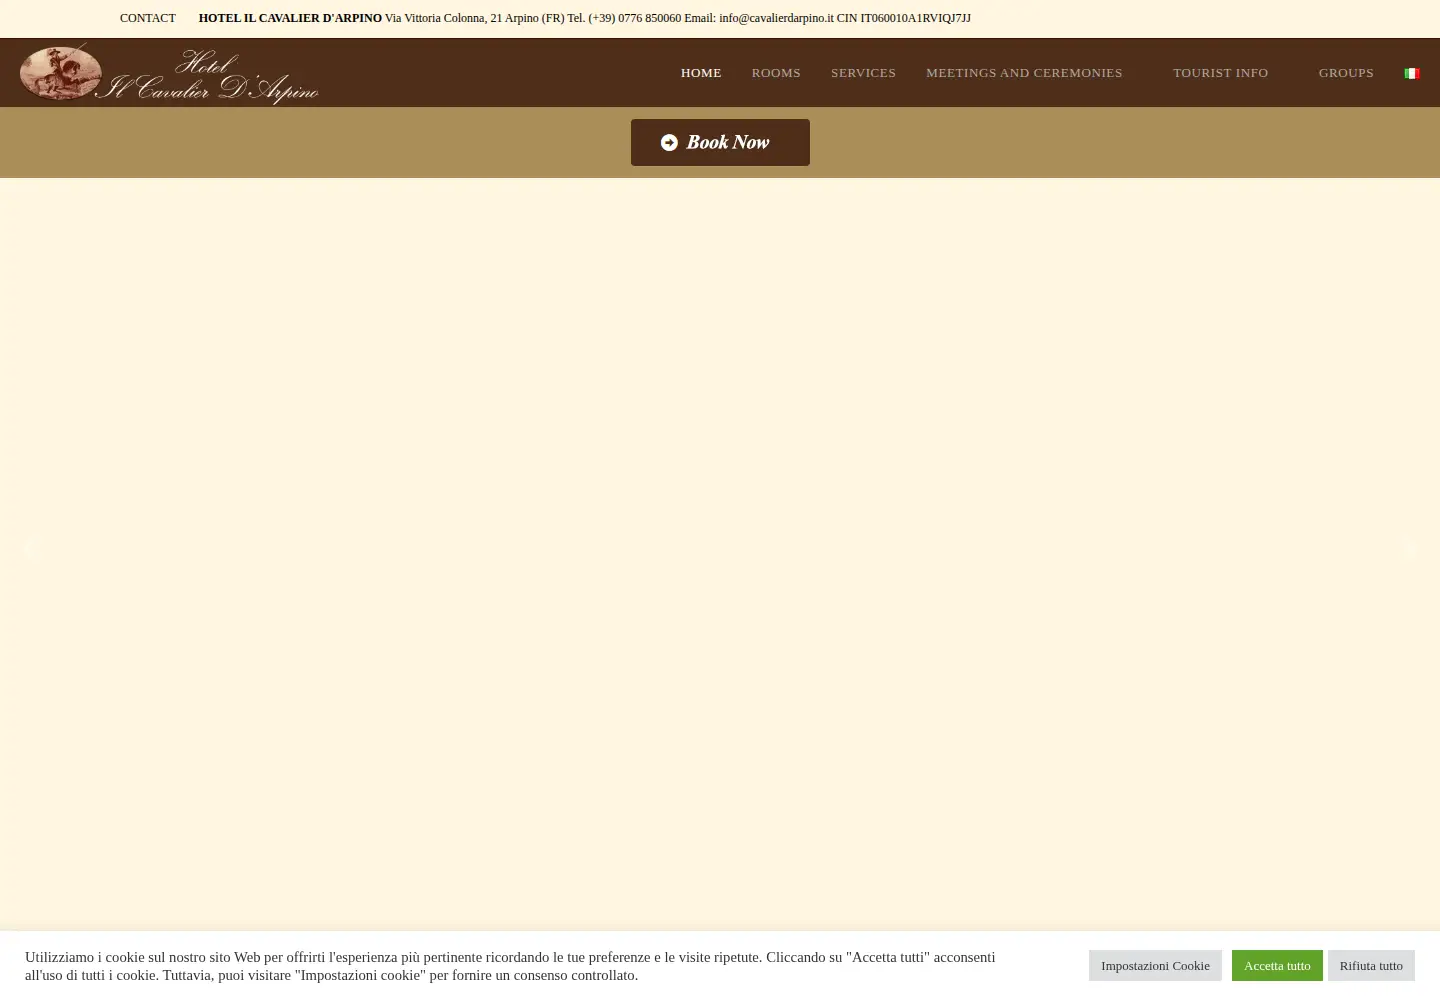Click the HOTEL IL CAVALIER D'ARPINO heading text

(290, 18)
